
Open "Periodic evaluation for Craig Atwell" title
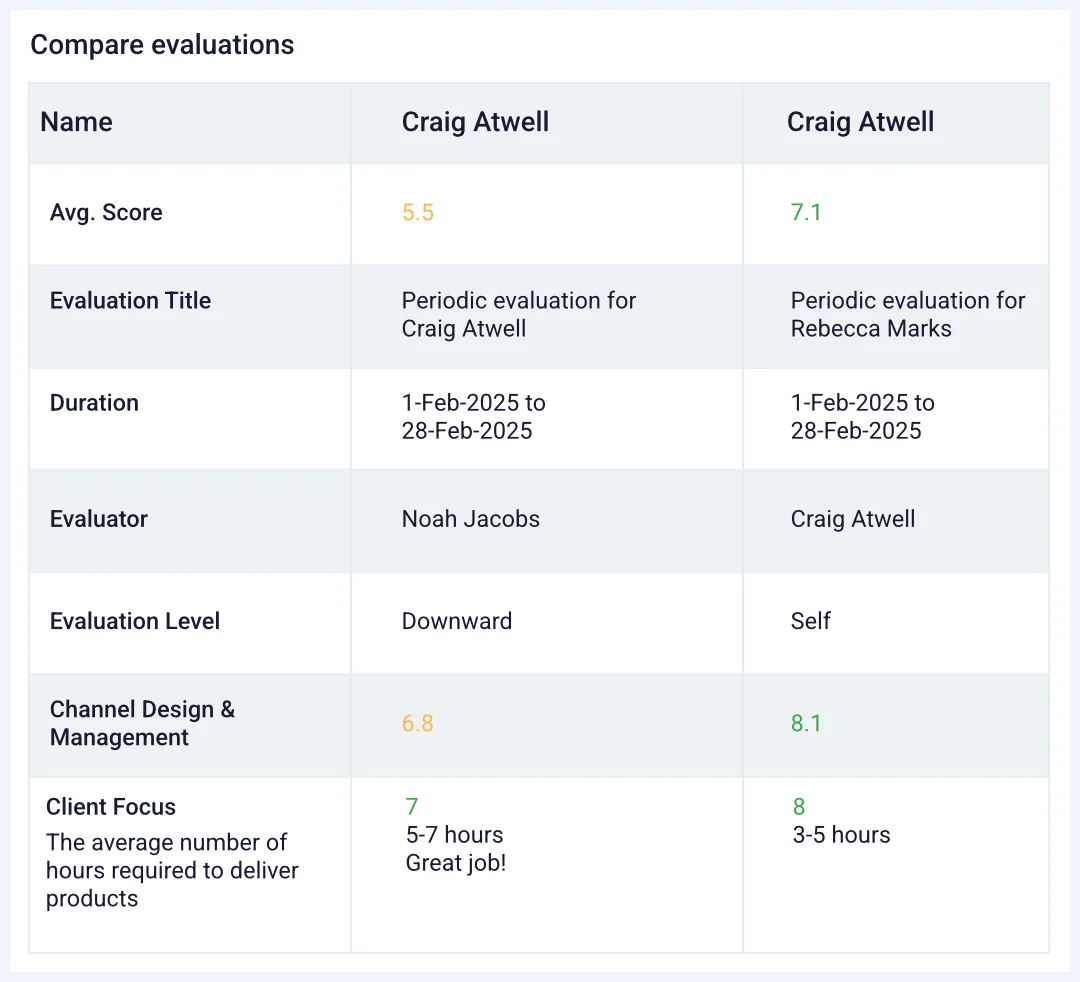(x=518, y=315)
